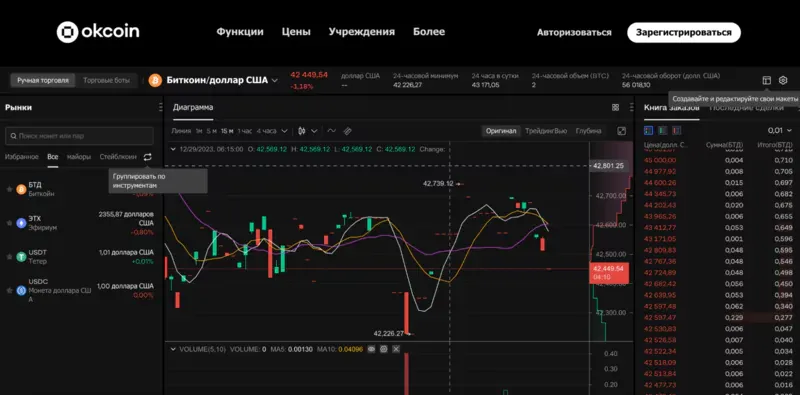The width and height of the screenshot is (800, 395).
Task: Open Учреждения navigation menu
Action: pos(362,32)
